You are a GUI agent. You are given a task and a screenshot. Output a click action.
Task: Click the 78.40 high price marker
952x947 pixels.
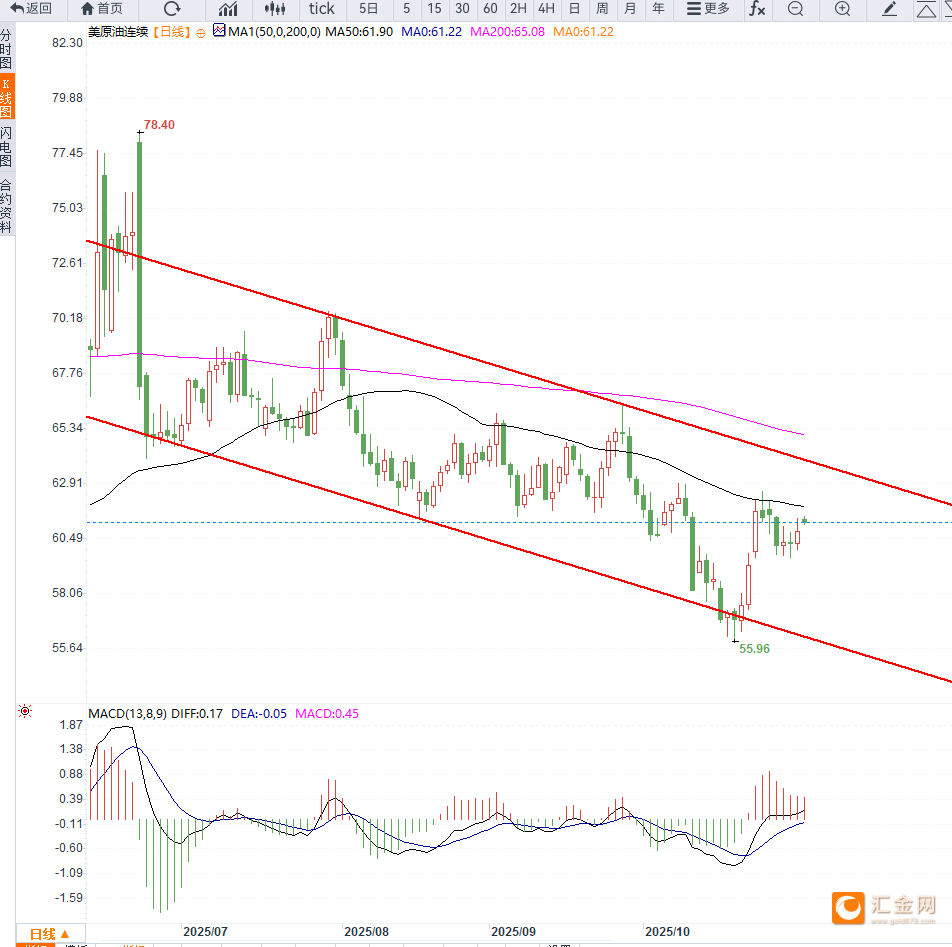pyautogui.click(x=159, y=124)
